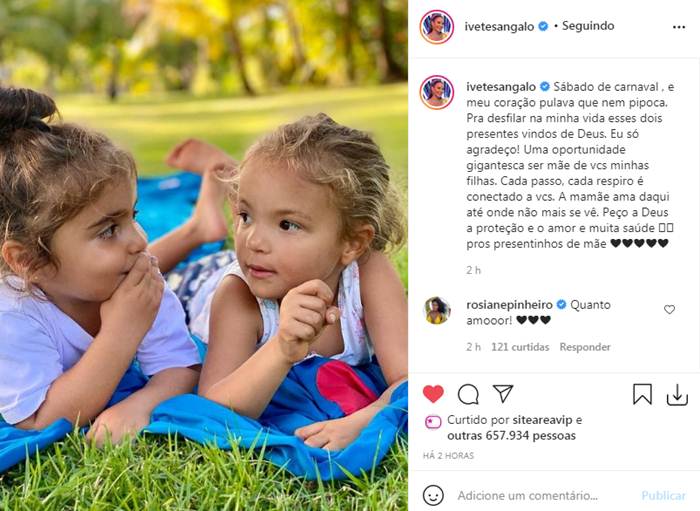Show the outras 657.934 pessoas likes list
This screenshot has height=511, width=700.
click(x=511, y=436)
